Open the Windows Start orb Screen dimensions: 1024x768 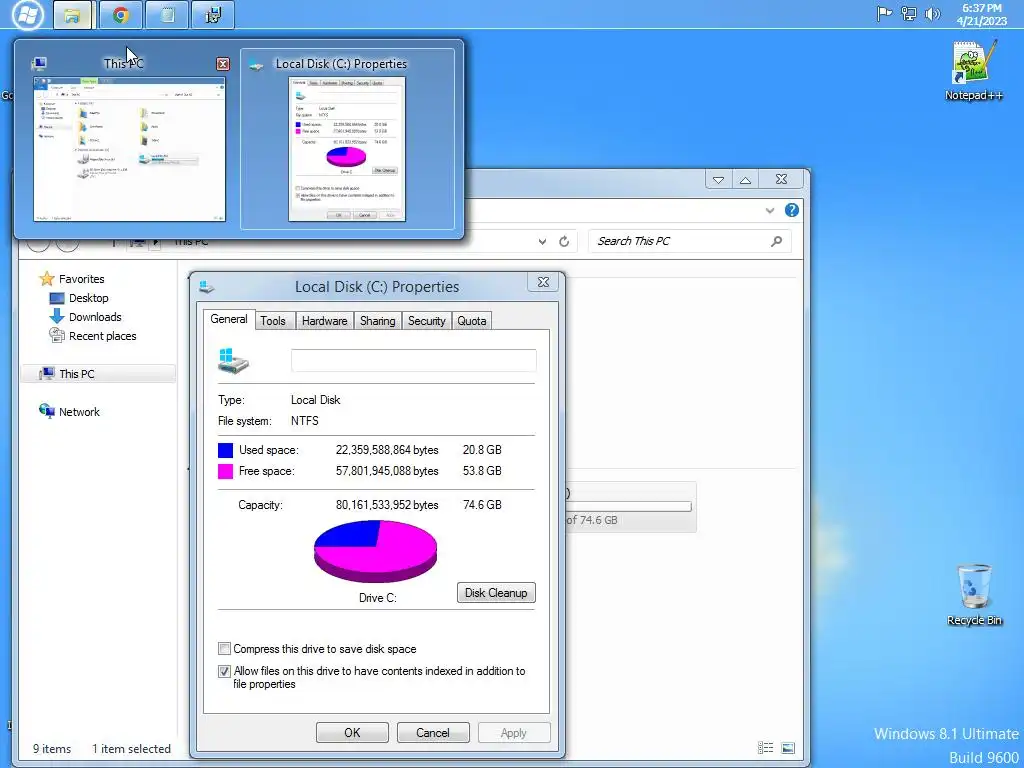[28, 14]
